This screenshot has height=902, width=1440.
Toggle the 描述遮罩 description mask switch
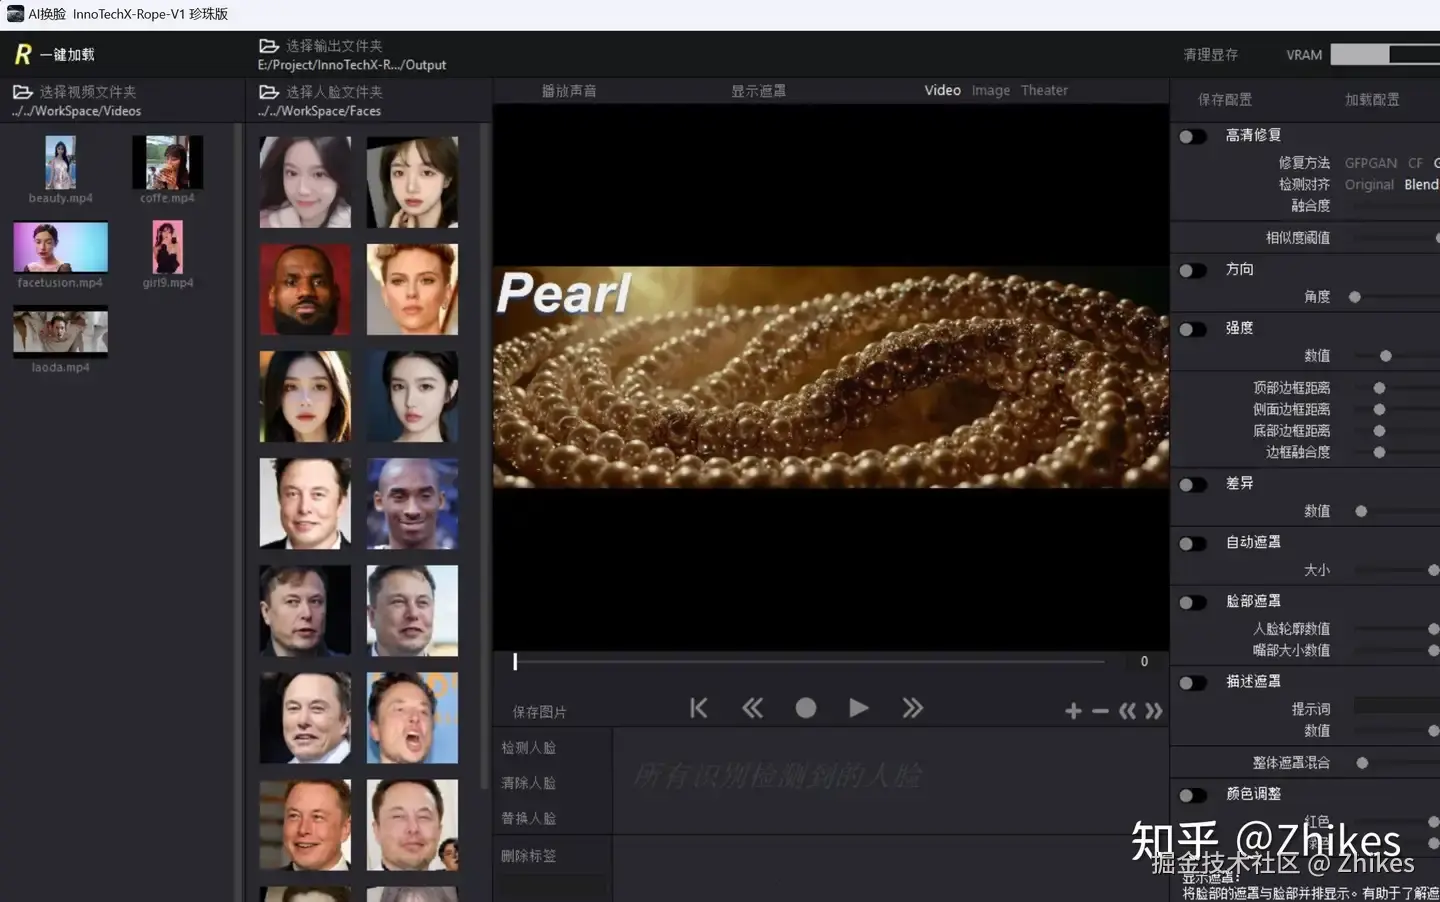(x=1192, y=682)
